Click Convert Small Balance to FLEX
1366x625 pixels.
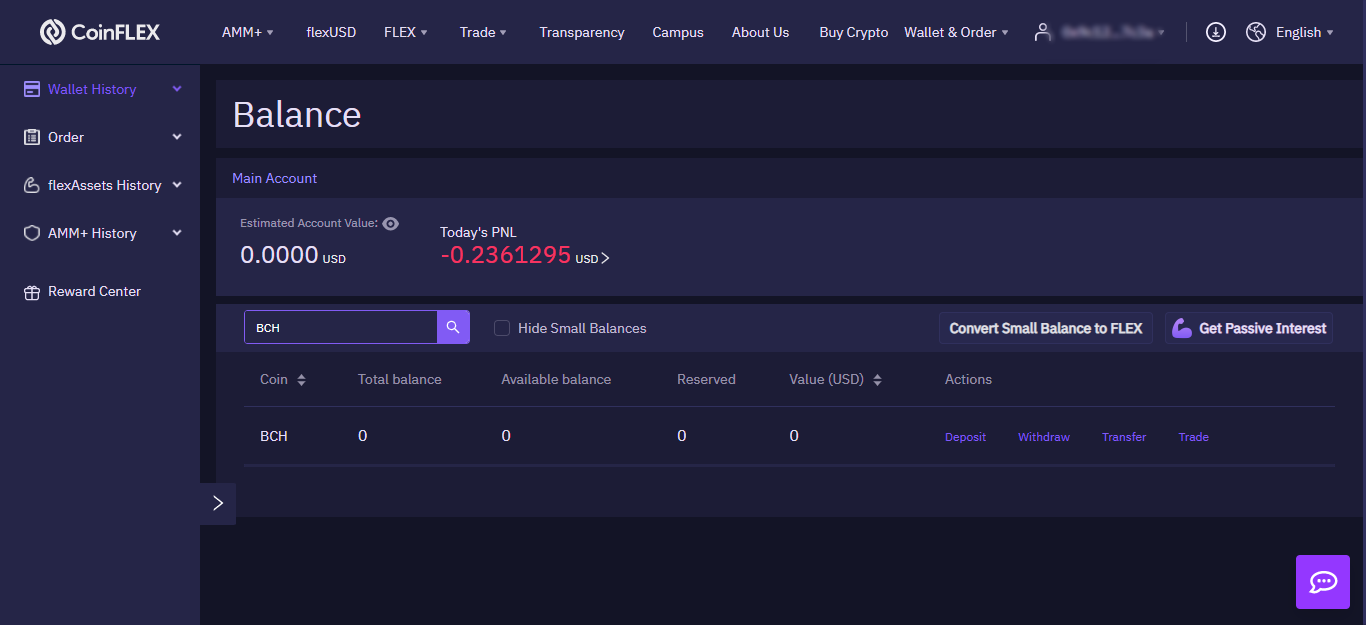point(1046,328)
